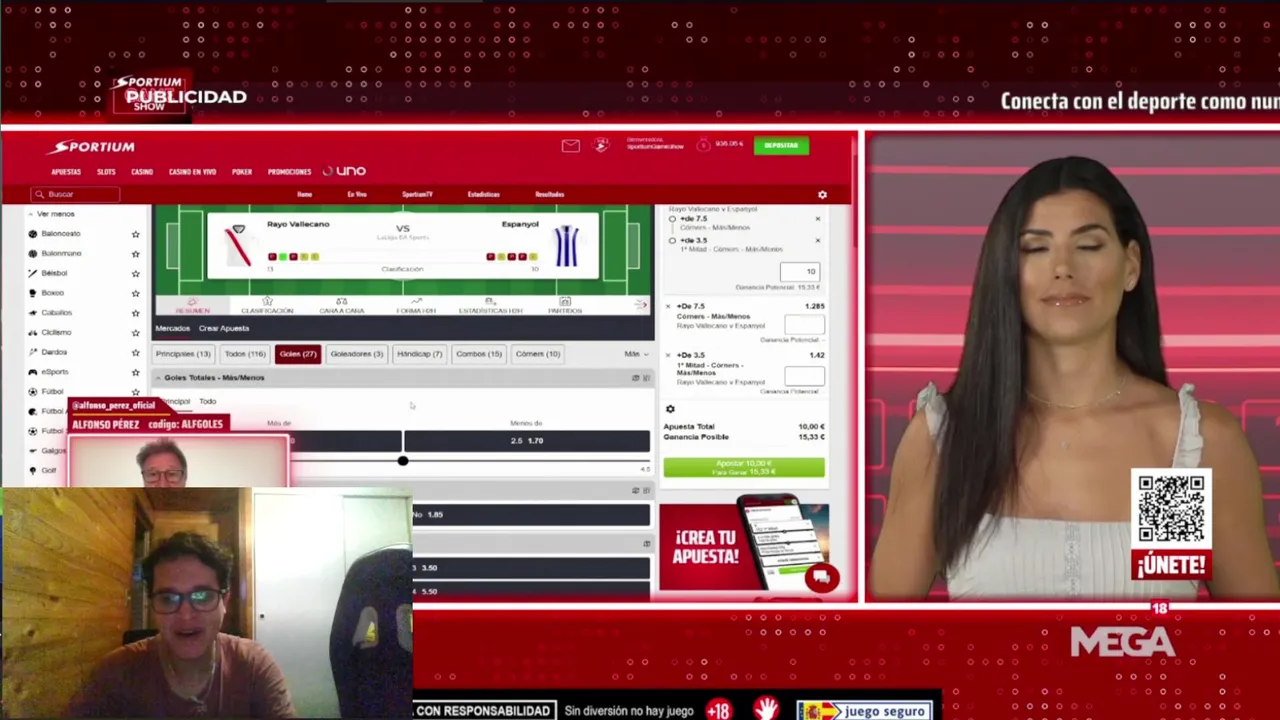Viewport: 1280px width, 720px height.
Task: Open the Slots menu
Action: (106, 172)
